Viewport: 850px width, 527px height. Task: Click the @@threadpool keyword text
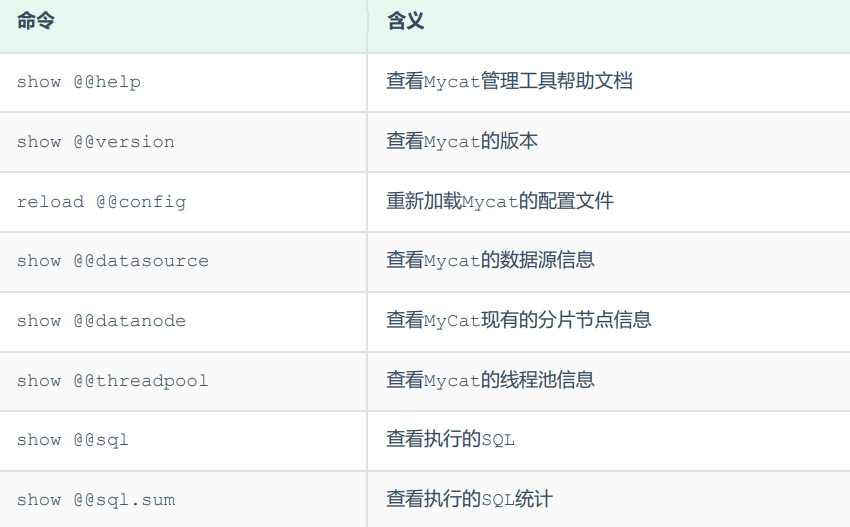[x=140, y=381]
